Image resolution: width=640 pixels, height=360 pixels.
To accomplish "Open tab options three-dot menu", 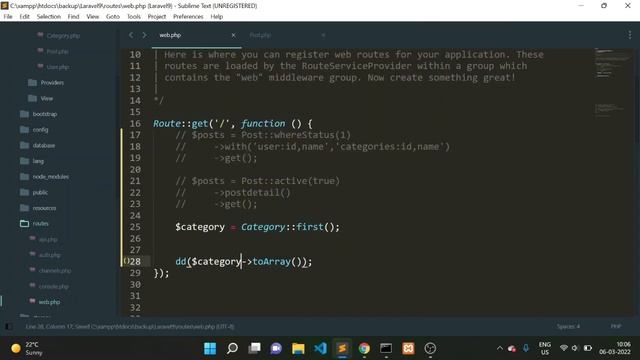I will (630, 35).
